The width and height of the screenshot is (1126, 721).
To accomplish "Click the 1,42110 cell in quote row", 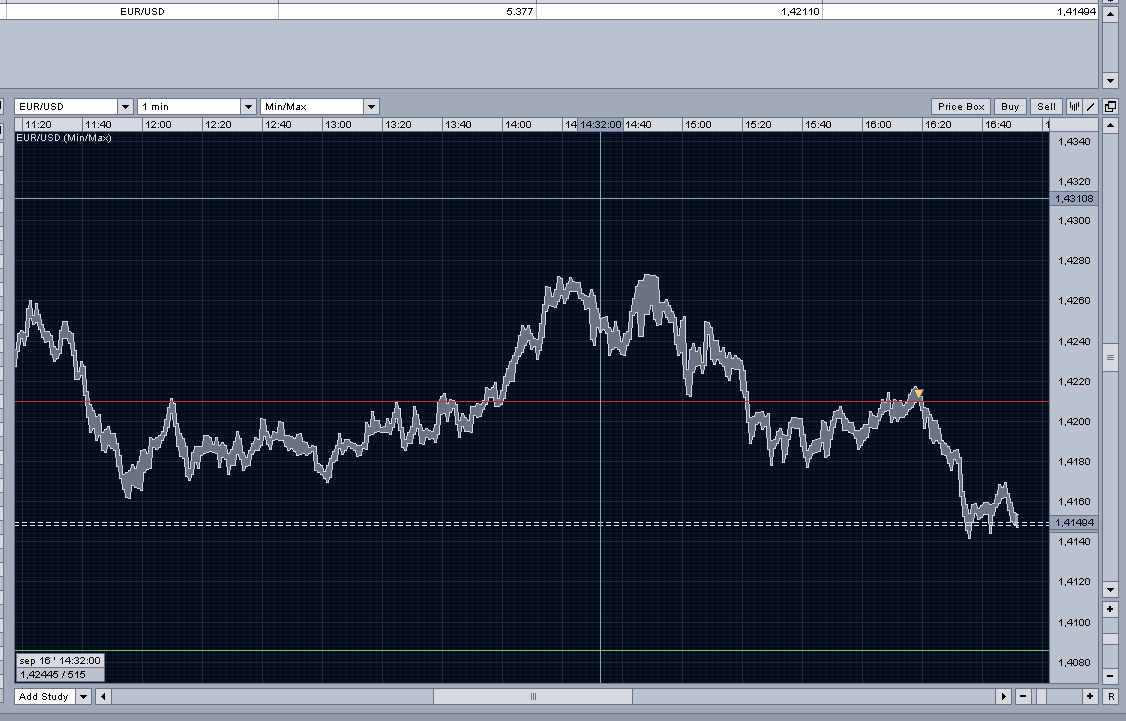I will tap(679, 11).
